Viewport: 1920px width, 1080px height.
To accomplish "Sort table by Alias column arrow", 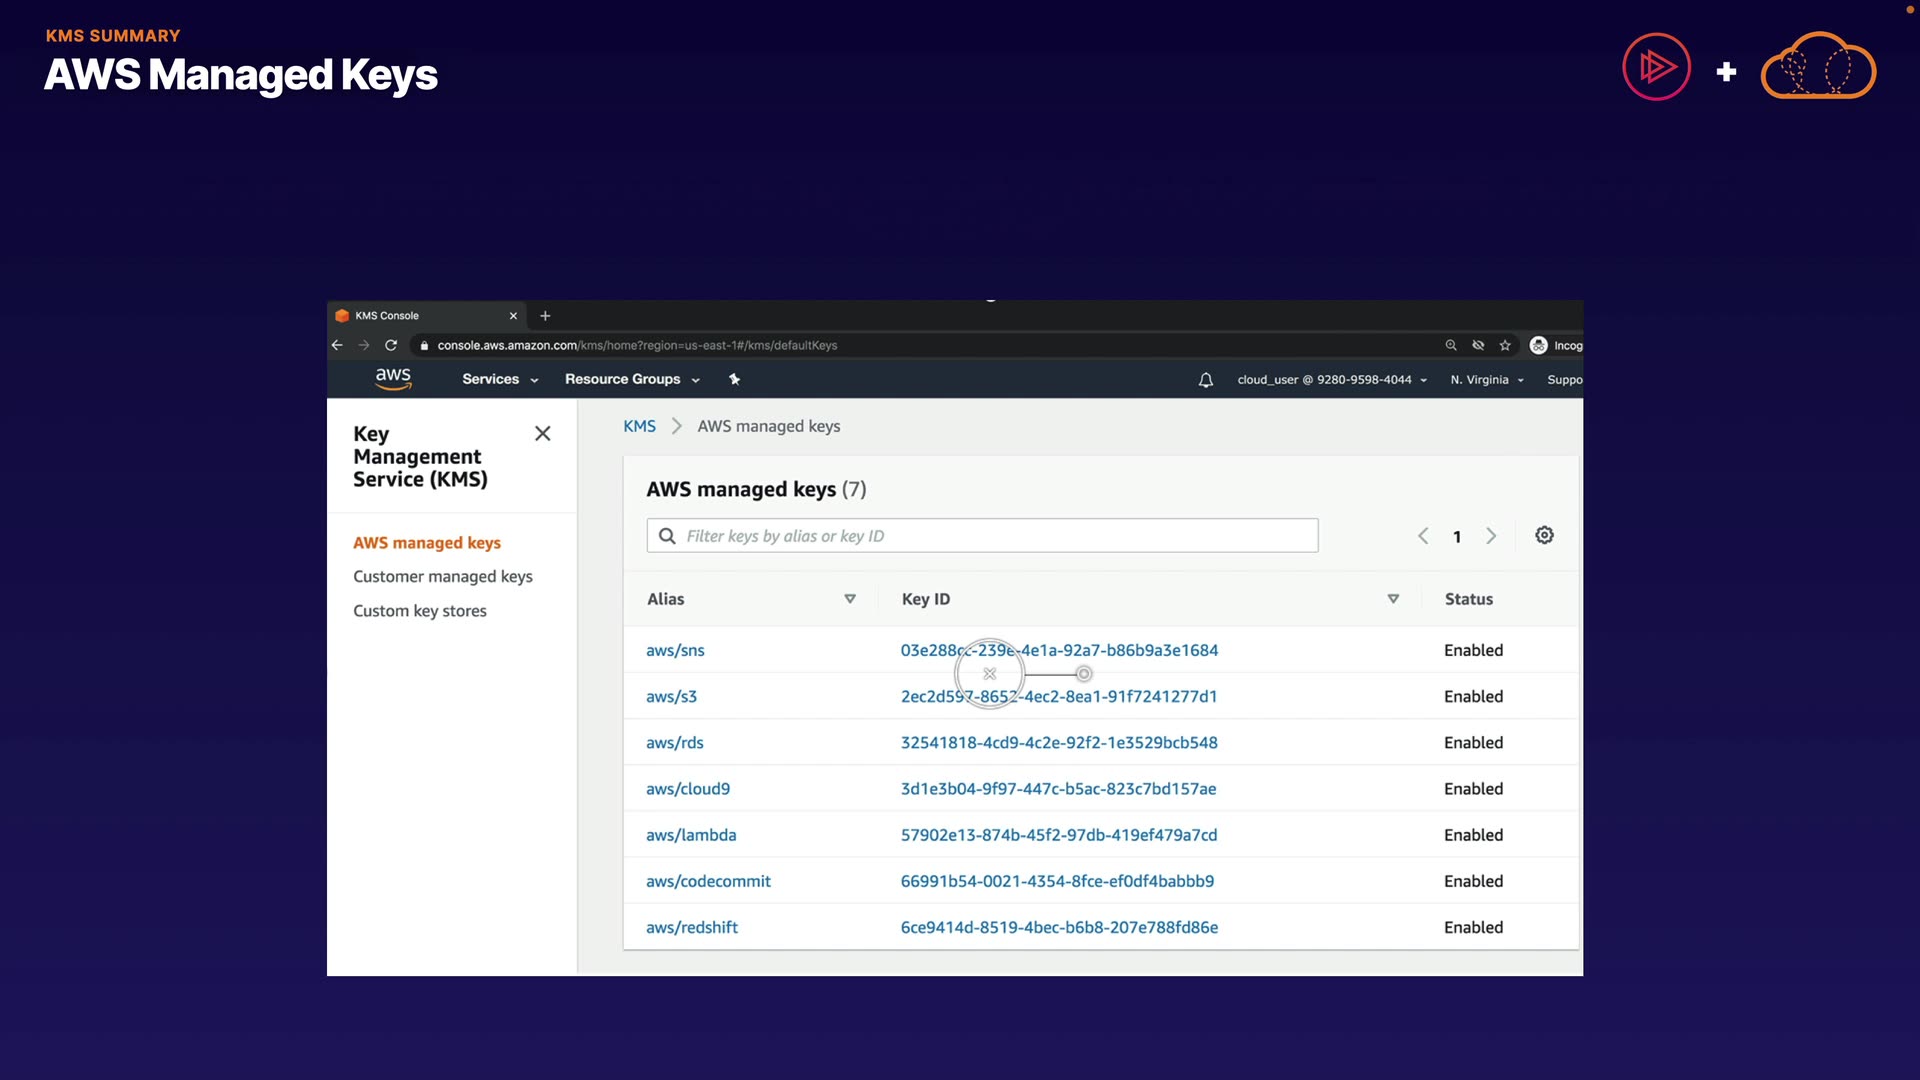I will 850,599.
